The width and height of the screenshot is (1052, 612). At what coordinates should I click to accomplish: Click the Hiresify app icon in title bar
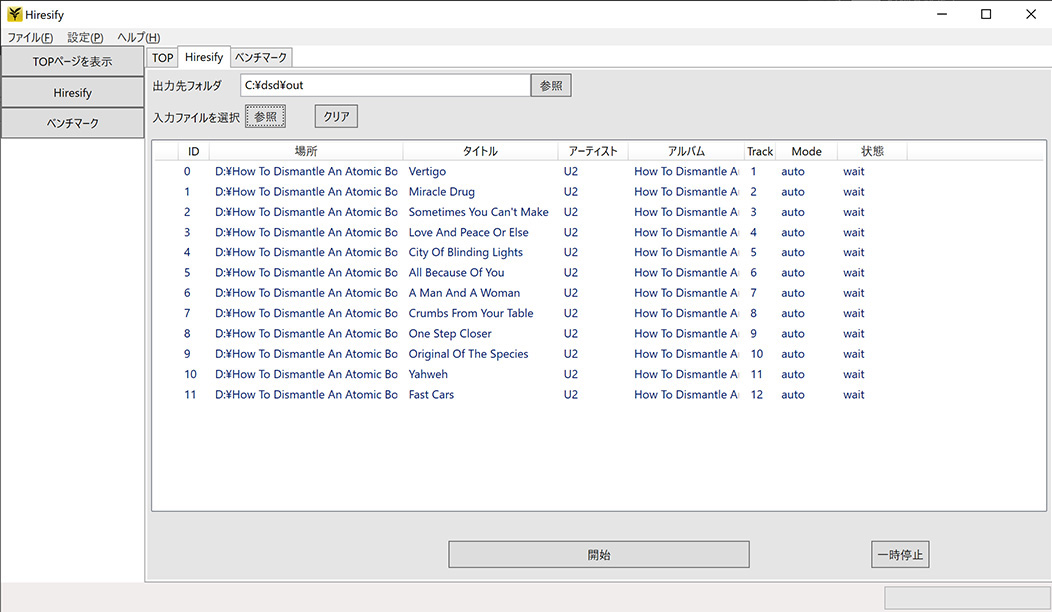pos(14,14)
